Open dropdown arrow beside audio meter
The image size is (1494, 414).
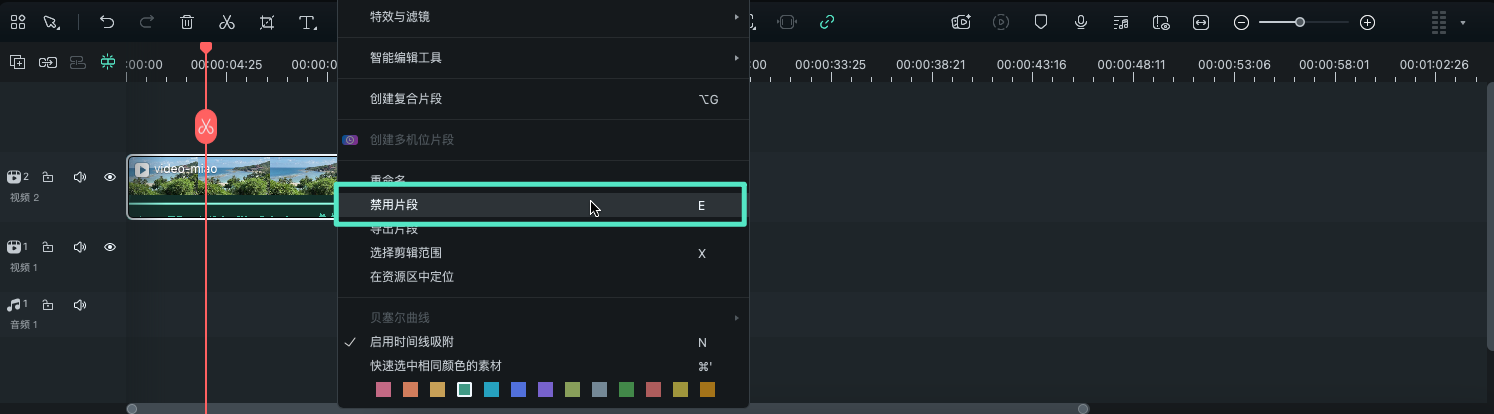pyautogui.click(x=1463, y=22)
